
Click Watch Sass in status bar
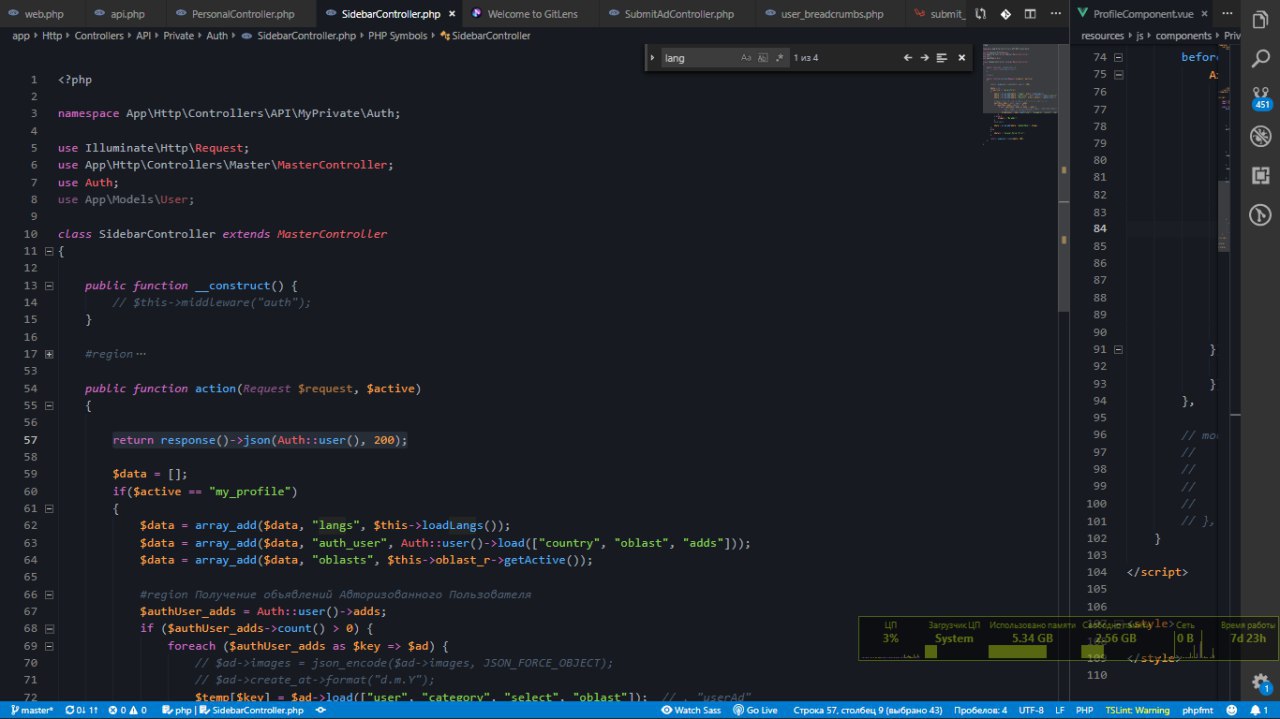(691, 710)
